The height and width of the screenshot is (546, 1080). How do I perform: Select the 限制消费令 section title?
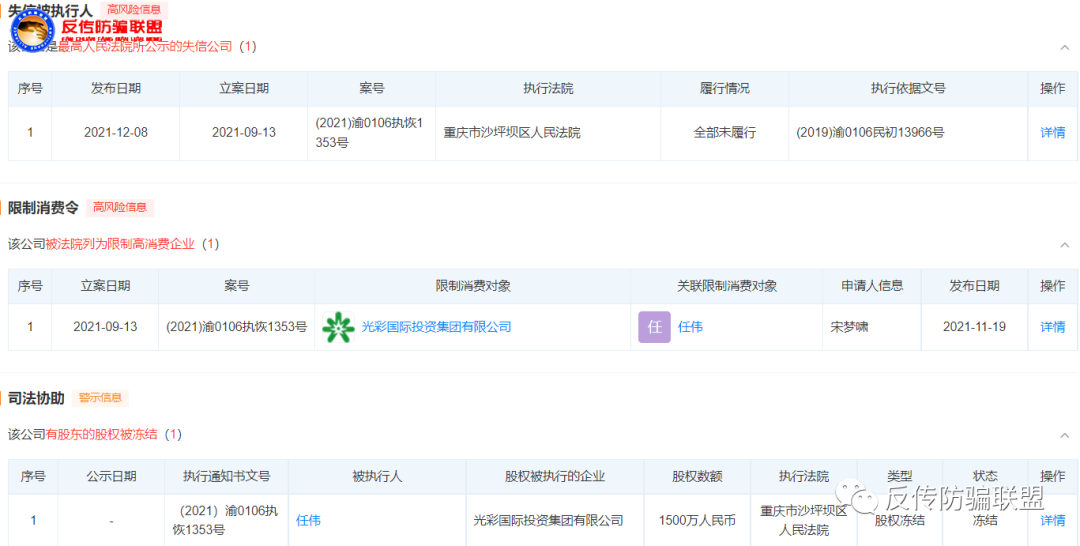coord(43,207)
